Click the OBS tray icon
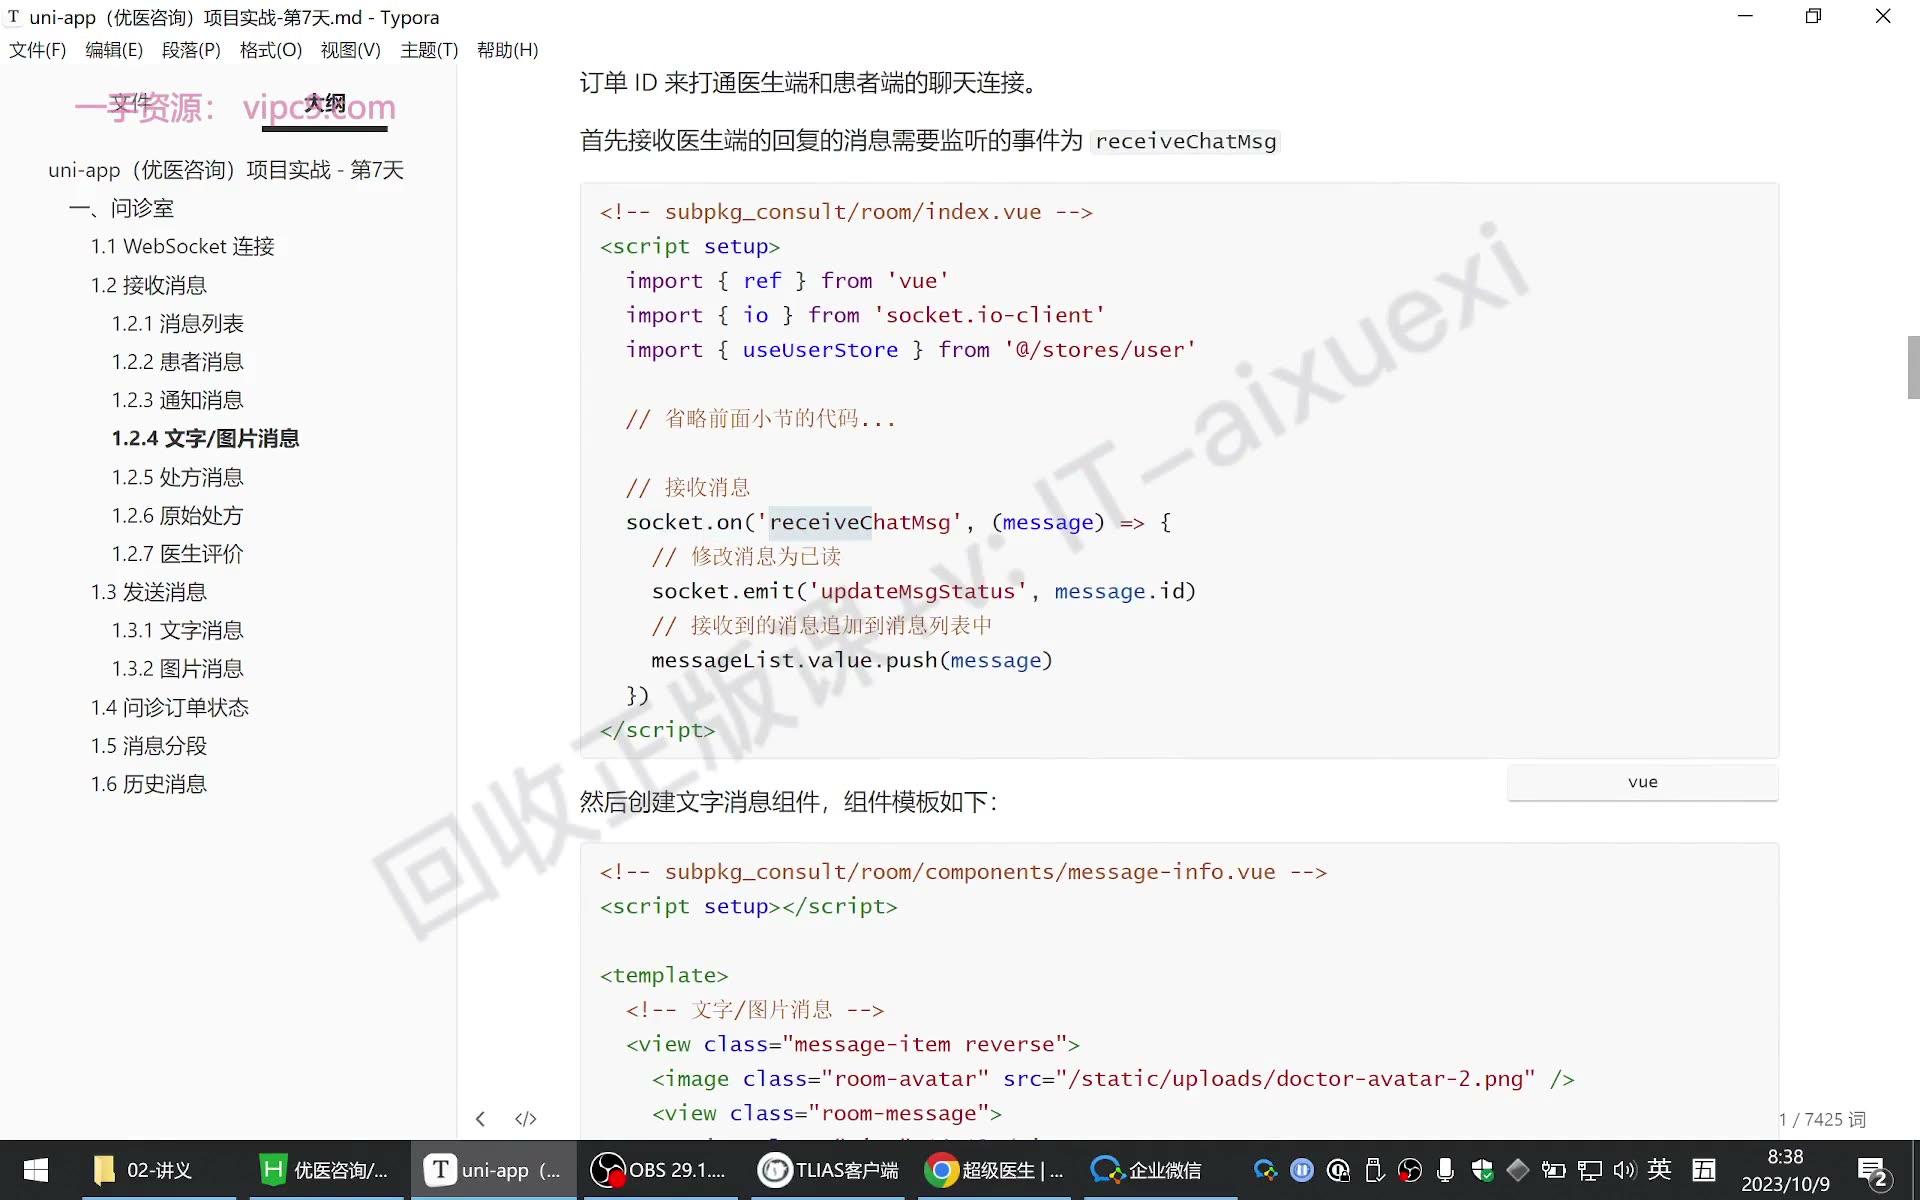Image resolution: width=1920 pixels, height=1200 pixels. (1410, 1170)
